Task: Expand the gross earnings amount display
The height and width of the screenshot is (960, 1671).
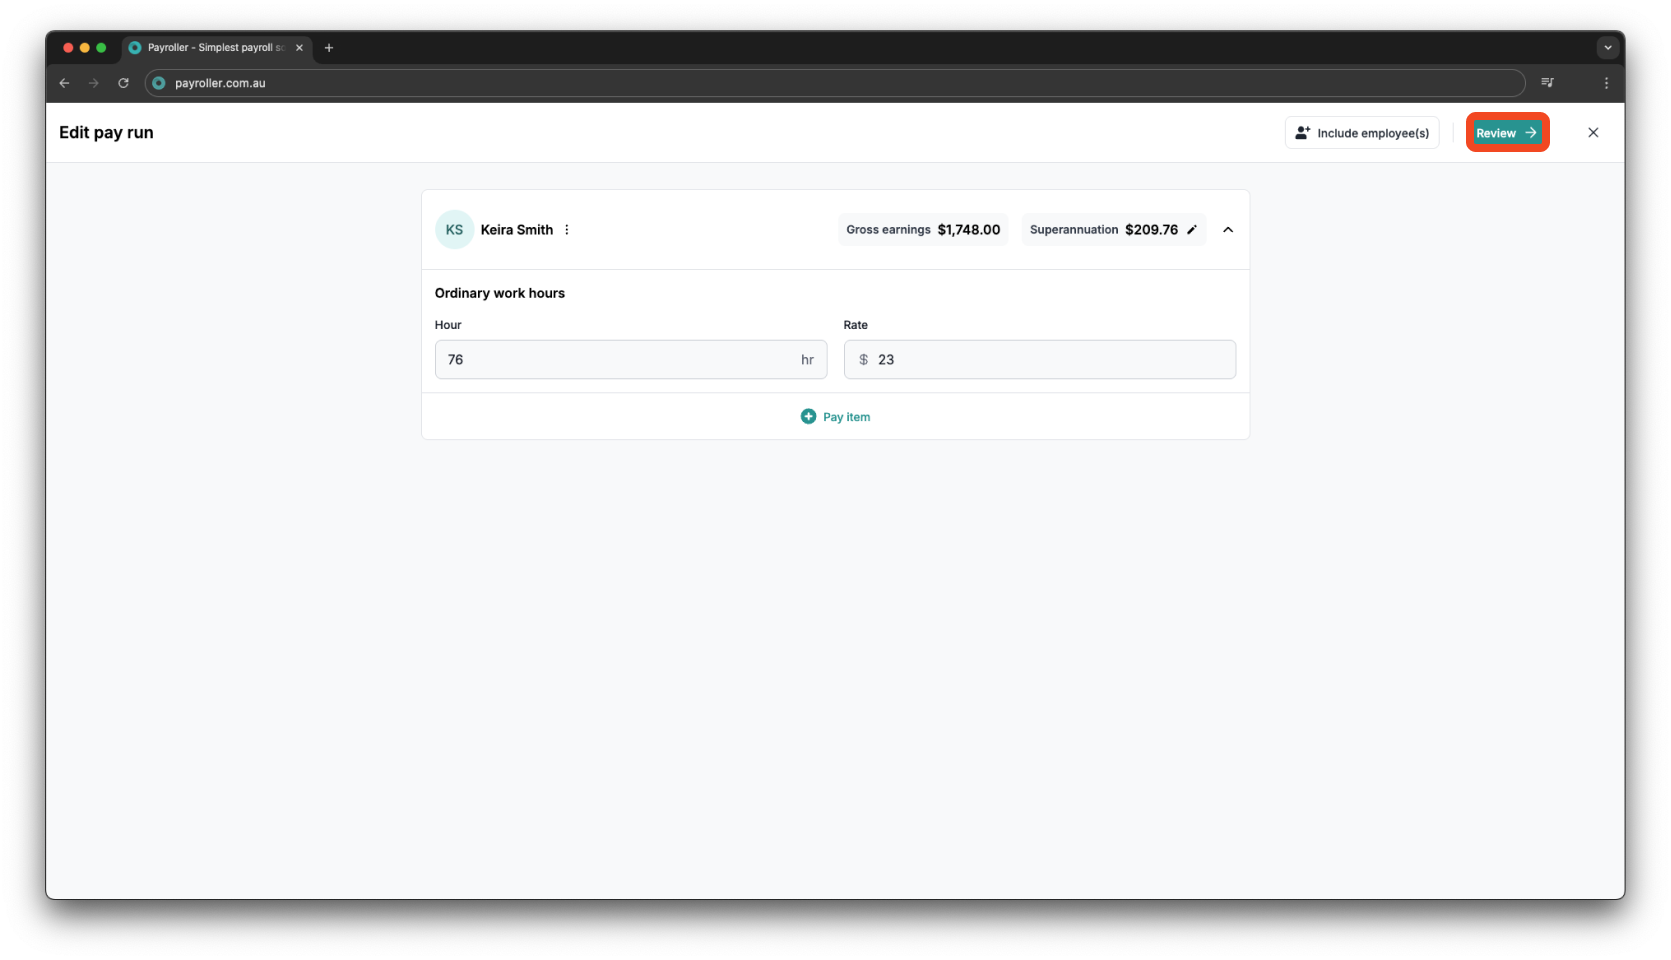Action: coord(922,229)
